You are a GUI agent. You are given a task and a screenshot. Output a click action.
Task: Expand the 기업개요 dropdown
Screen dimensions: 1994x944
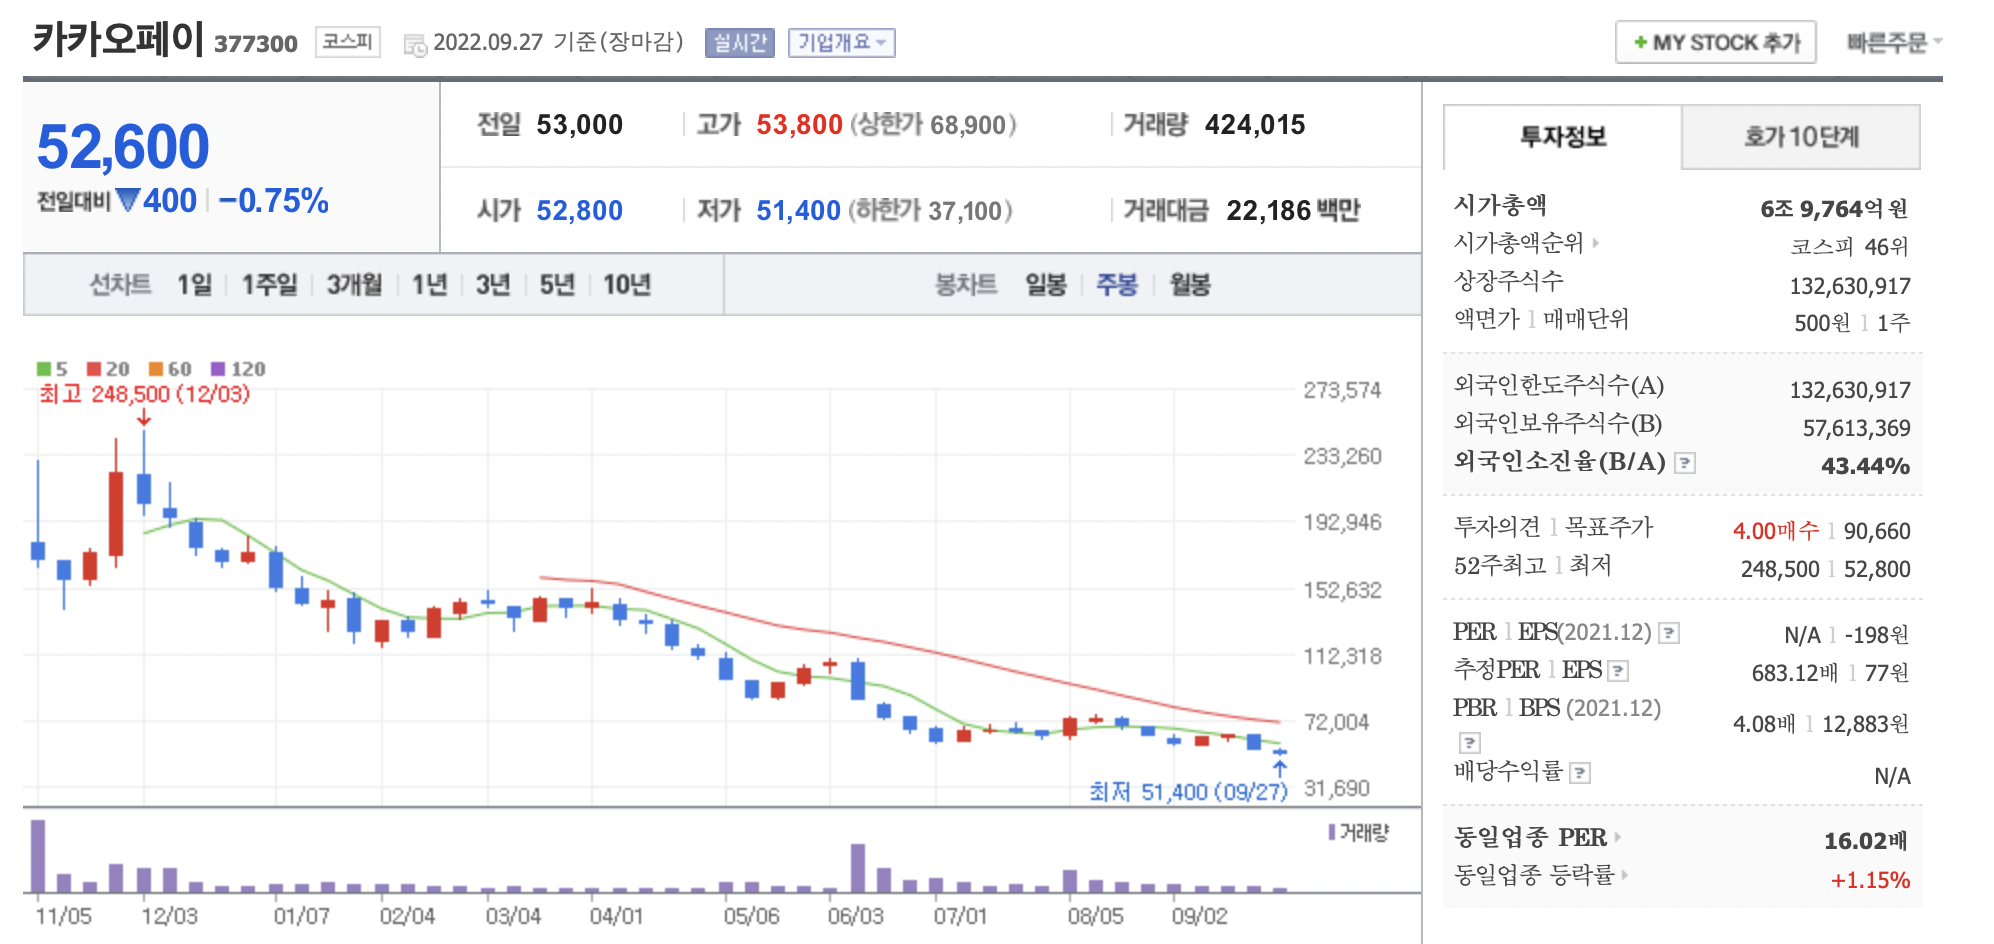pyautogui.click(x=842, y=43)
